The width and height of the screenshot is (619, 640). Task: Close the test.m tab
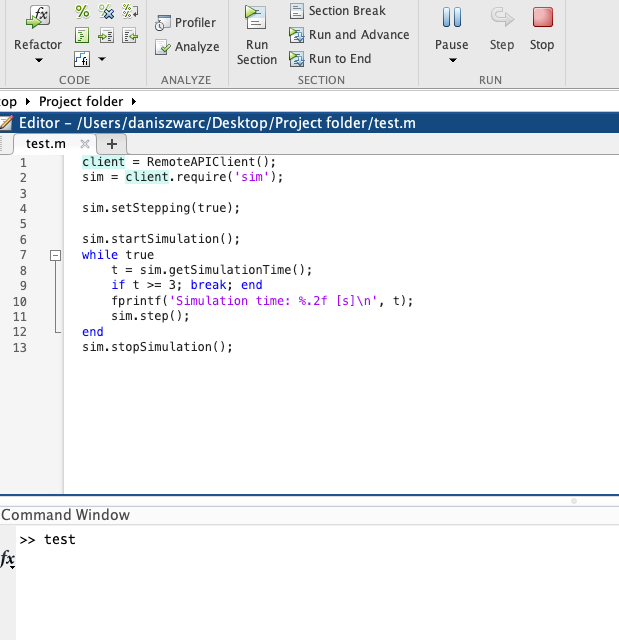point(85,144)
